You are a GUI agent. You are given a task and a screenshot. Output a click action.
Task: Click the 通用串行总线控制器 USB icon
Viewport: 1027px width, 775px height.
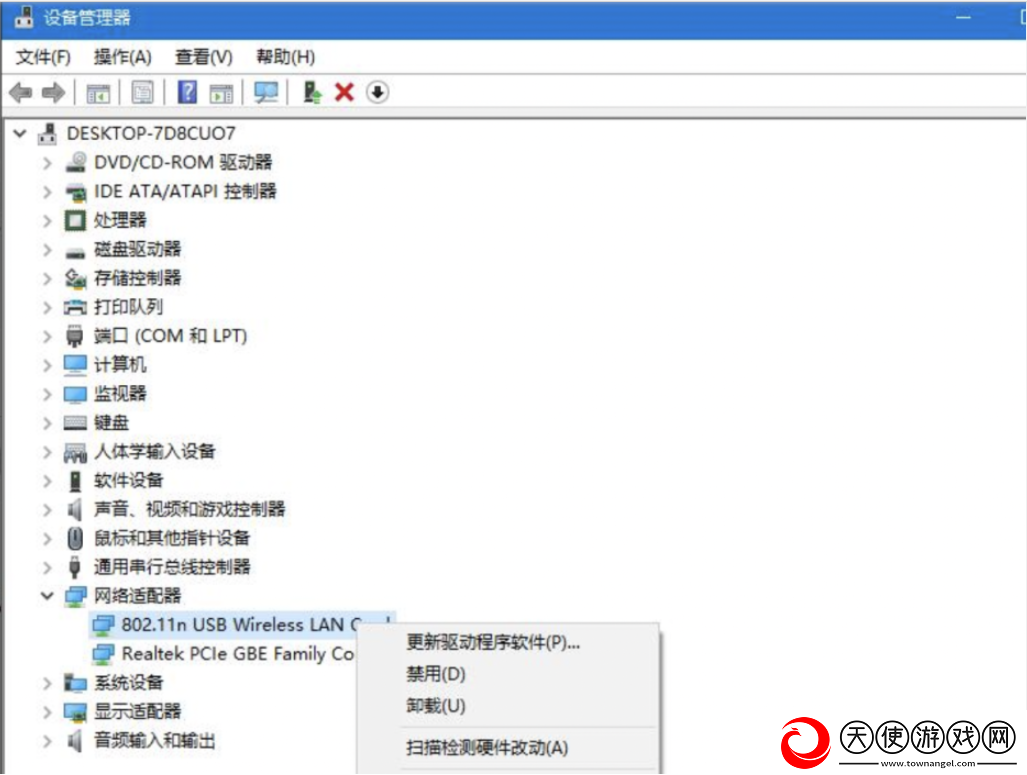[x=75, y=567]
